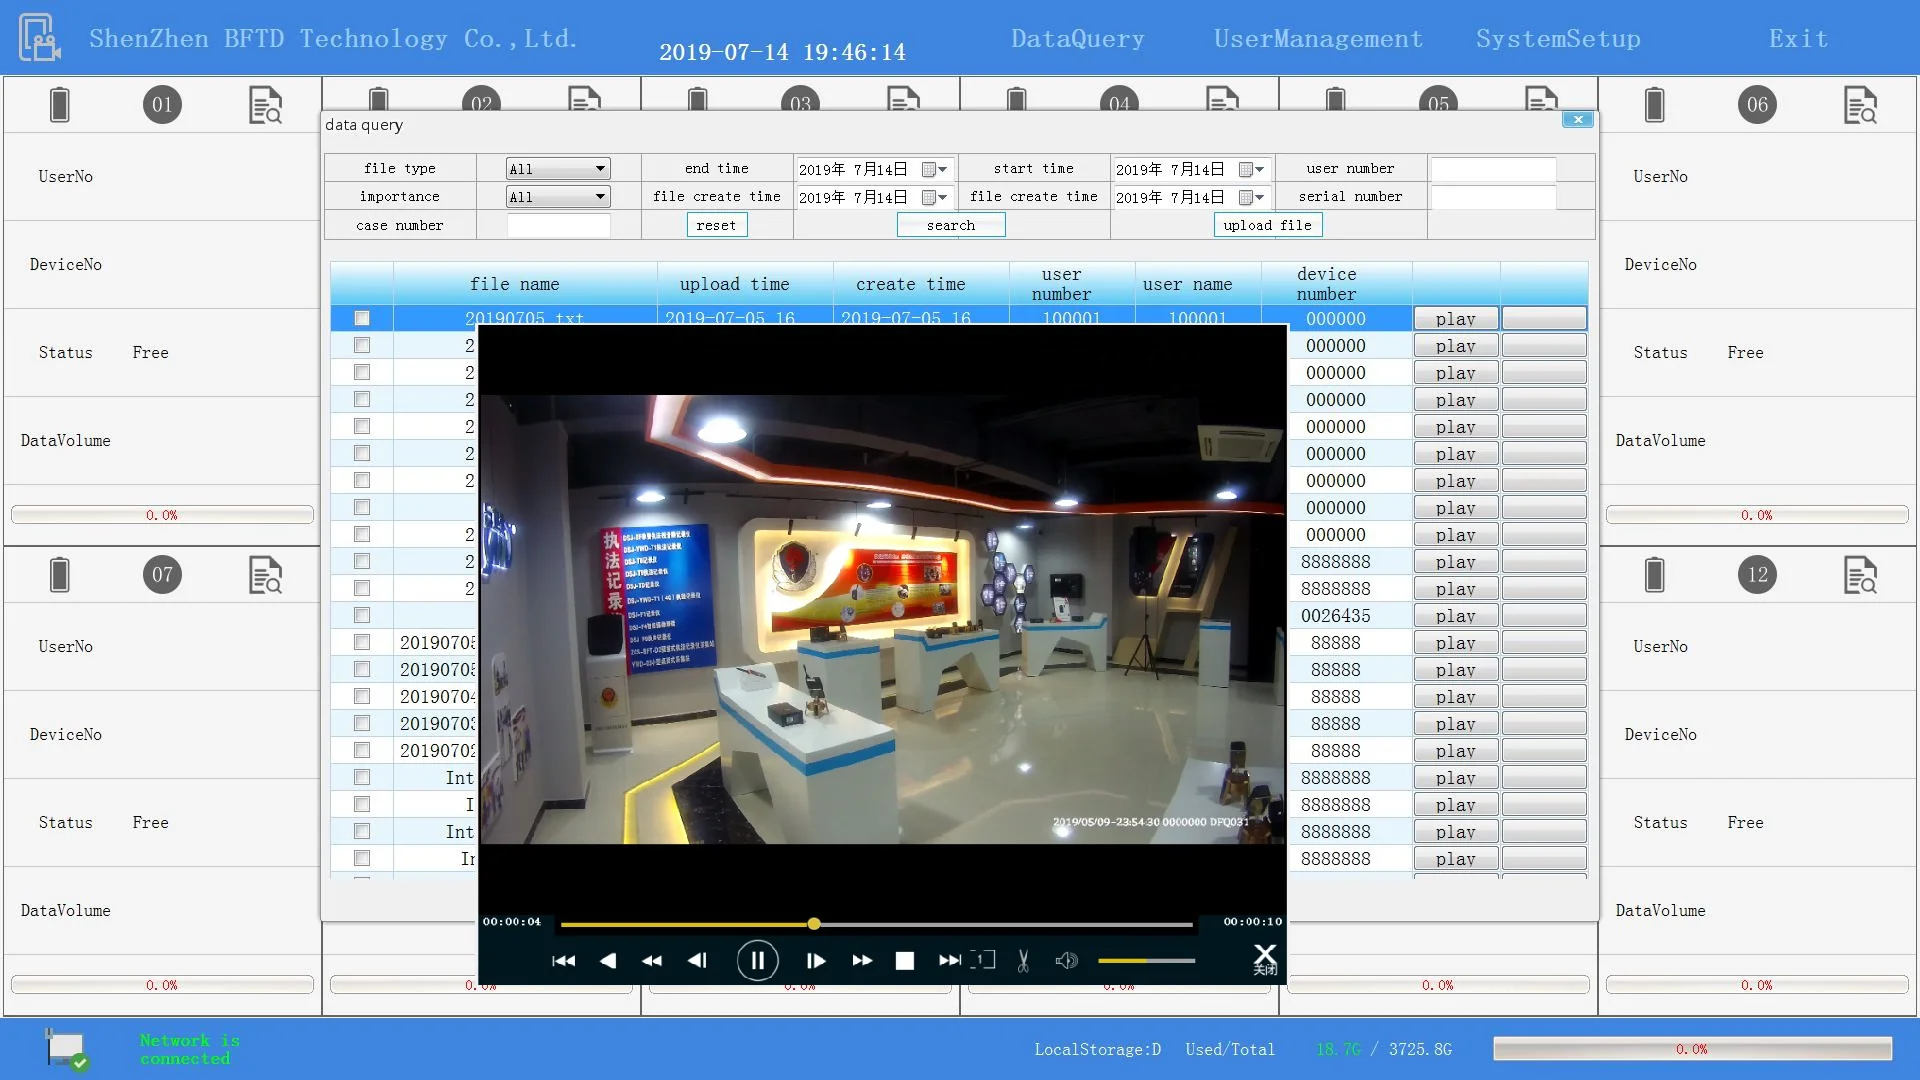Click the upload file button
Image resolution: width=1920 pixels, height=1080 pixels.
(x=1267, y=226)
